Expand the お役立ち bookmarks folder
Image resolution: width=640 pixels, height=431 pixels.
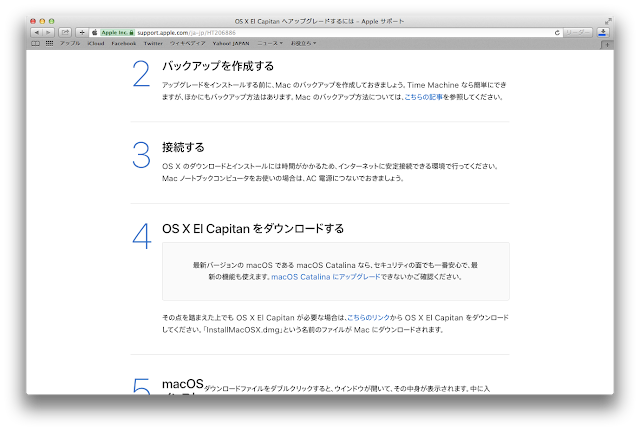coord(303,43)
